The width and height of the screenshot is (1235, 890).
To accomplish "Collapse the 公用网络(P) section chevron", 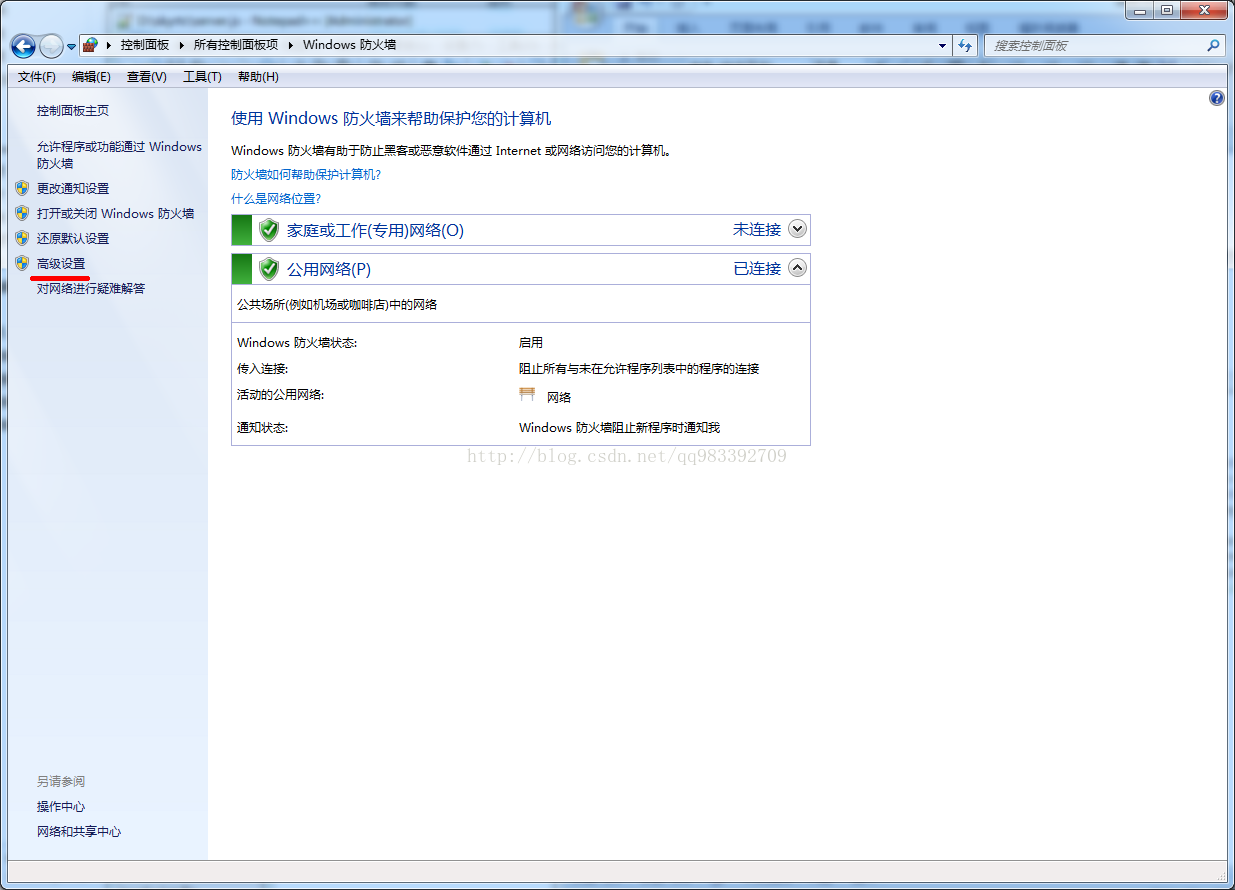I will (x=797, y=268).
